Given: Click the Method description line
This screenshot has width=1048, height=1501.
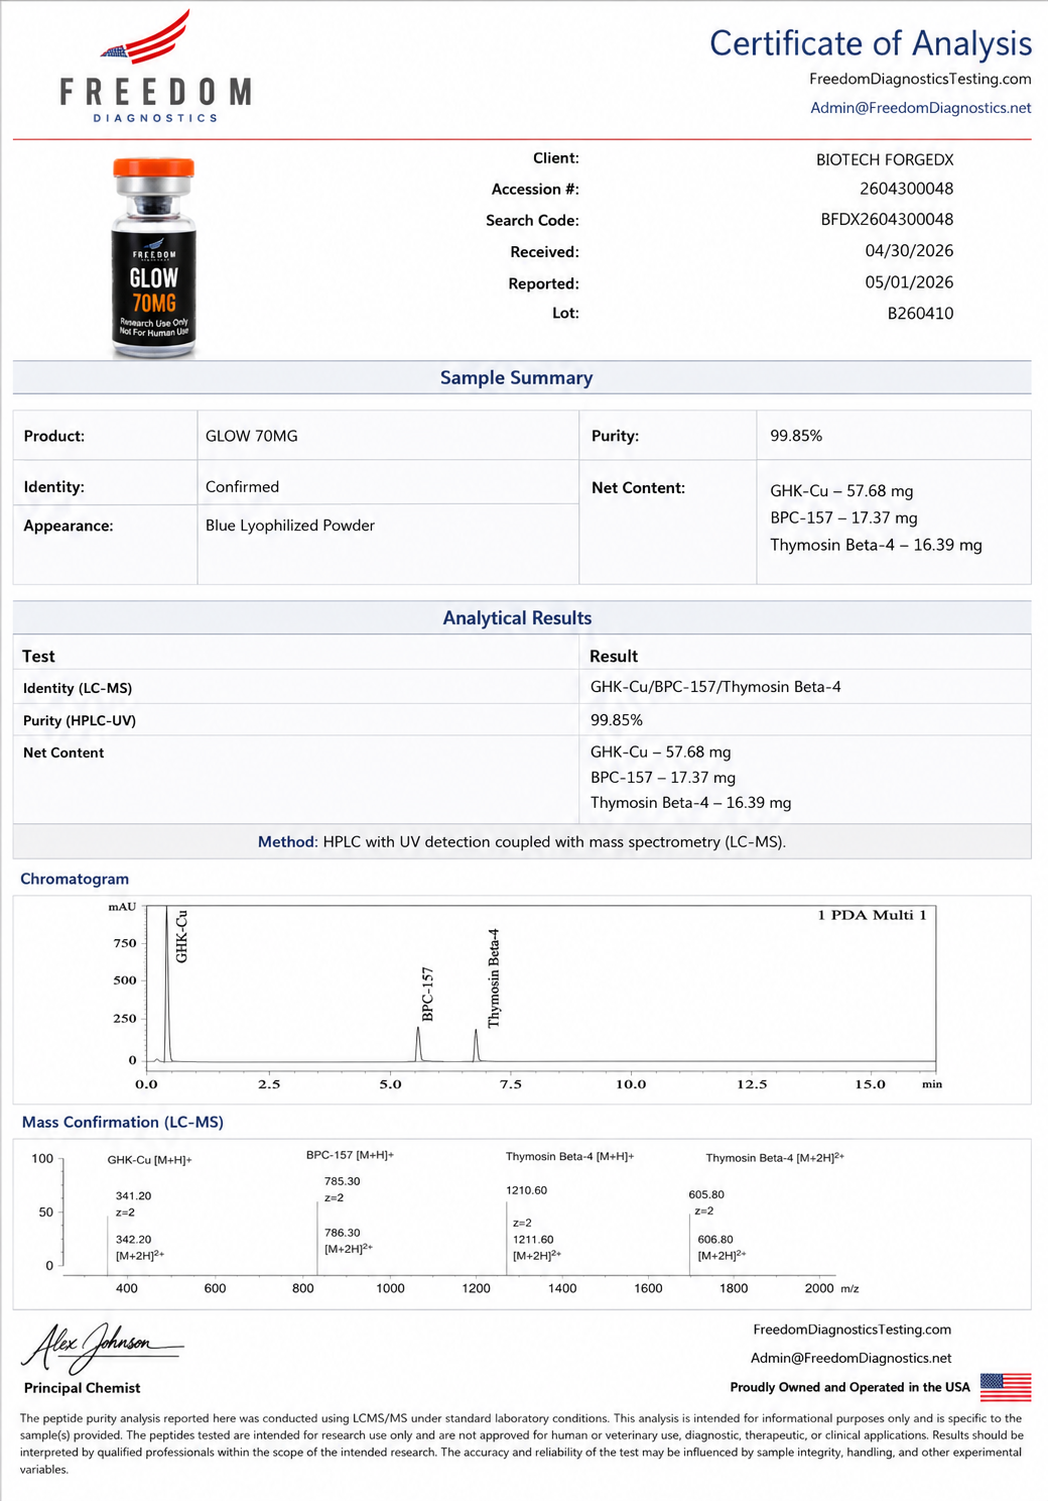Looking at the screenshot, I should click(x=522, y=842).
